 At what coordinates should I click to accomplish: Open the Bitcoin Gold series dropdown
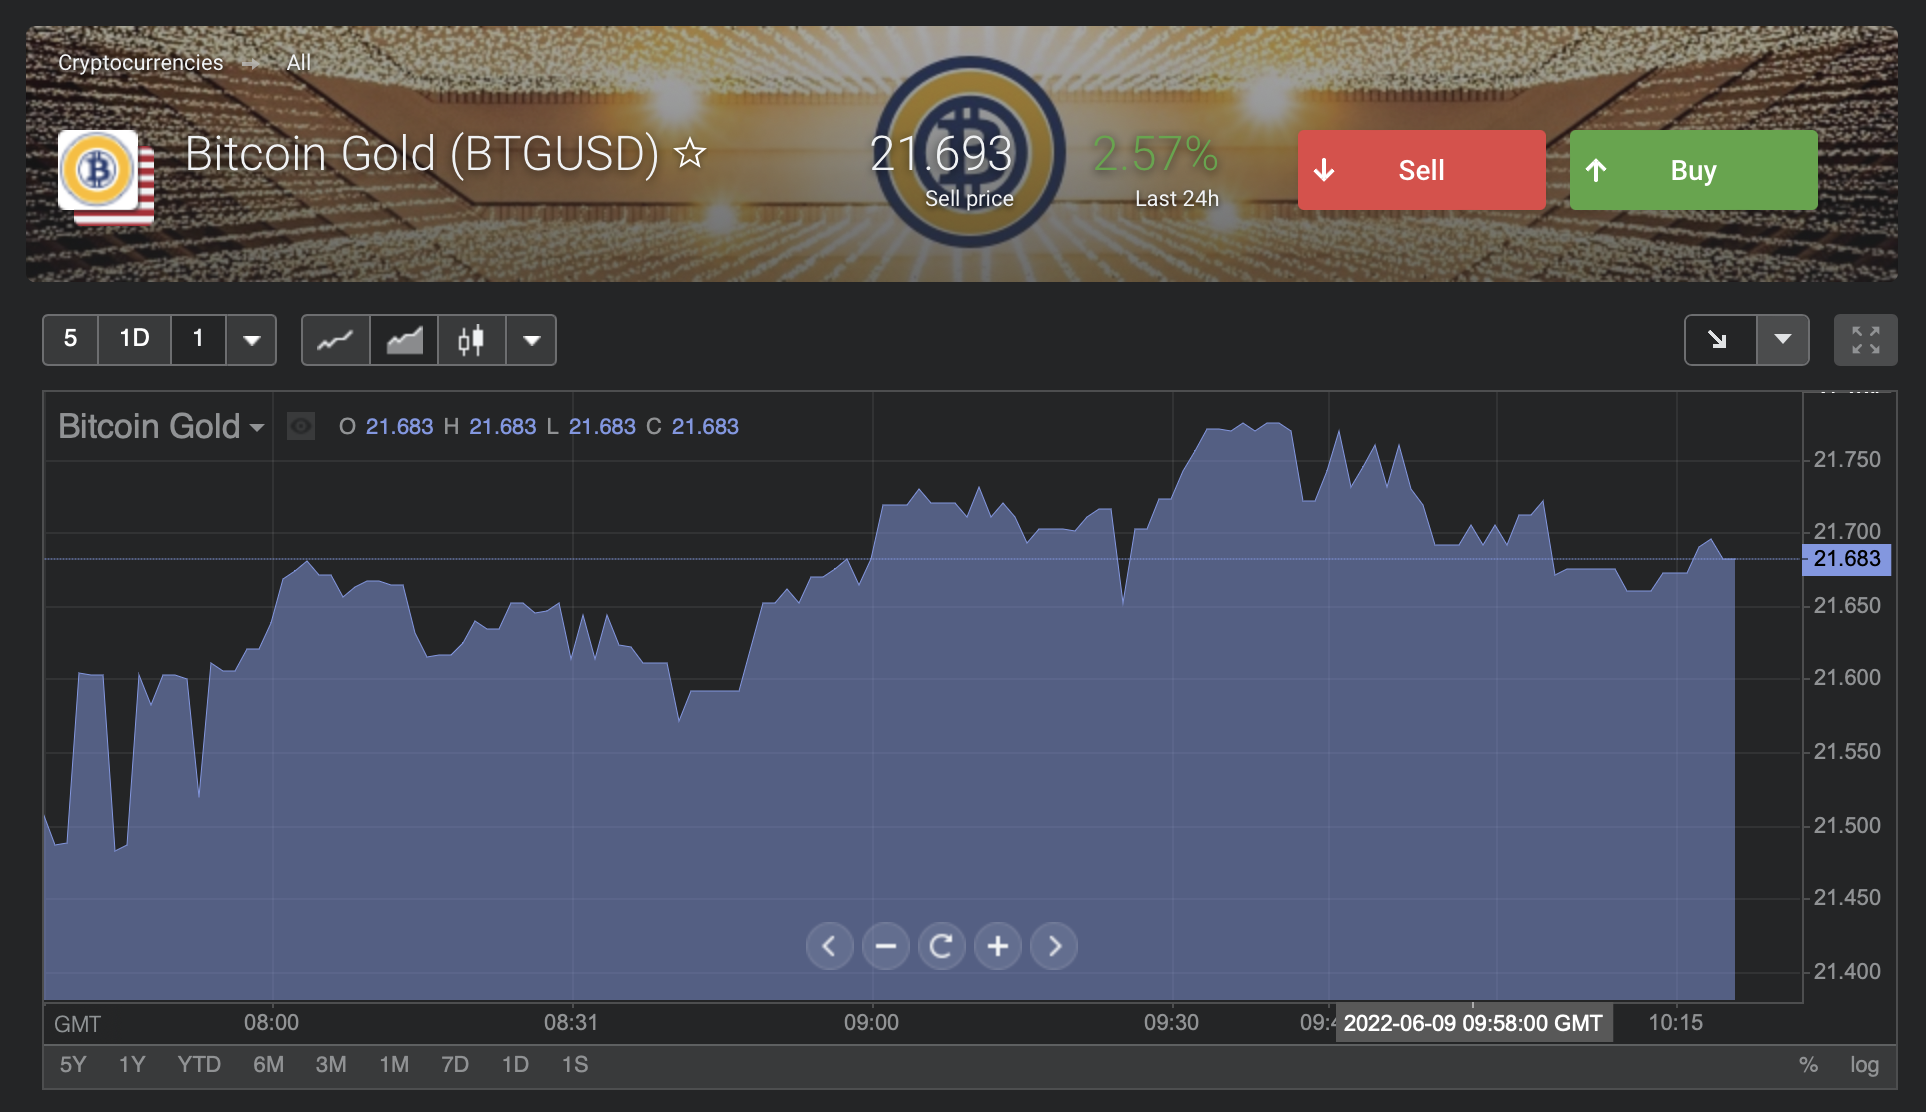pyautogui.click(x=161, y=426)
